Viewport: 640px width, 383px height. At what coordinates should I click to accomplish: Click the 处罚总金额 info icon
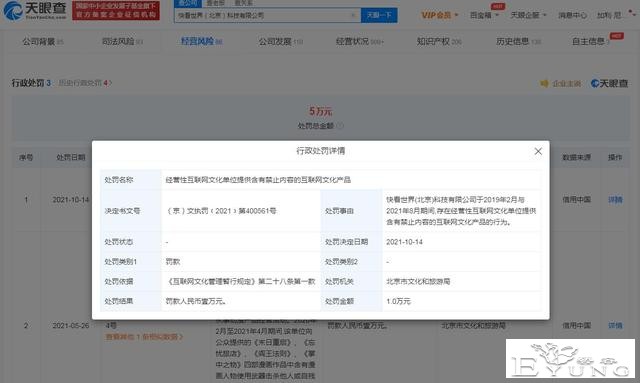(x=340, y=126)
